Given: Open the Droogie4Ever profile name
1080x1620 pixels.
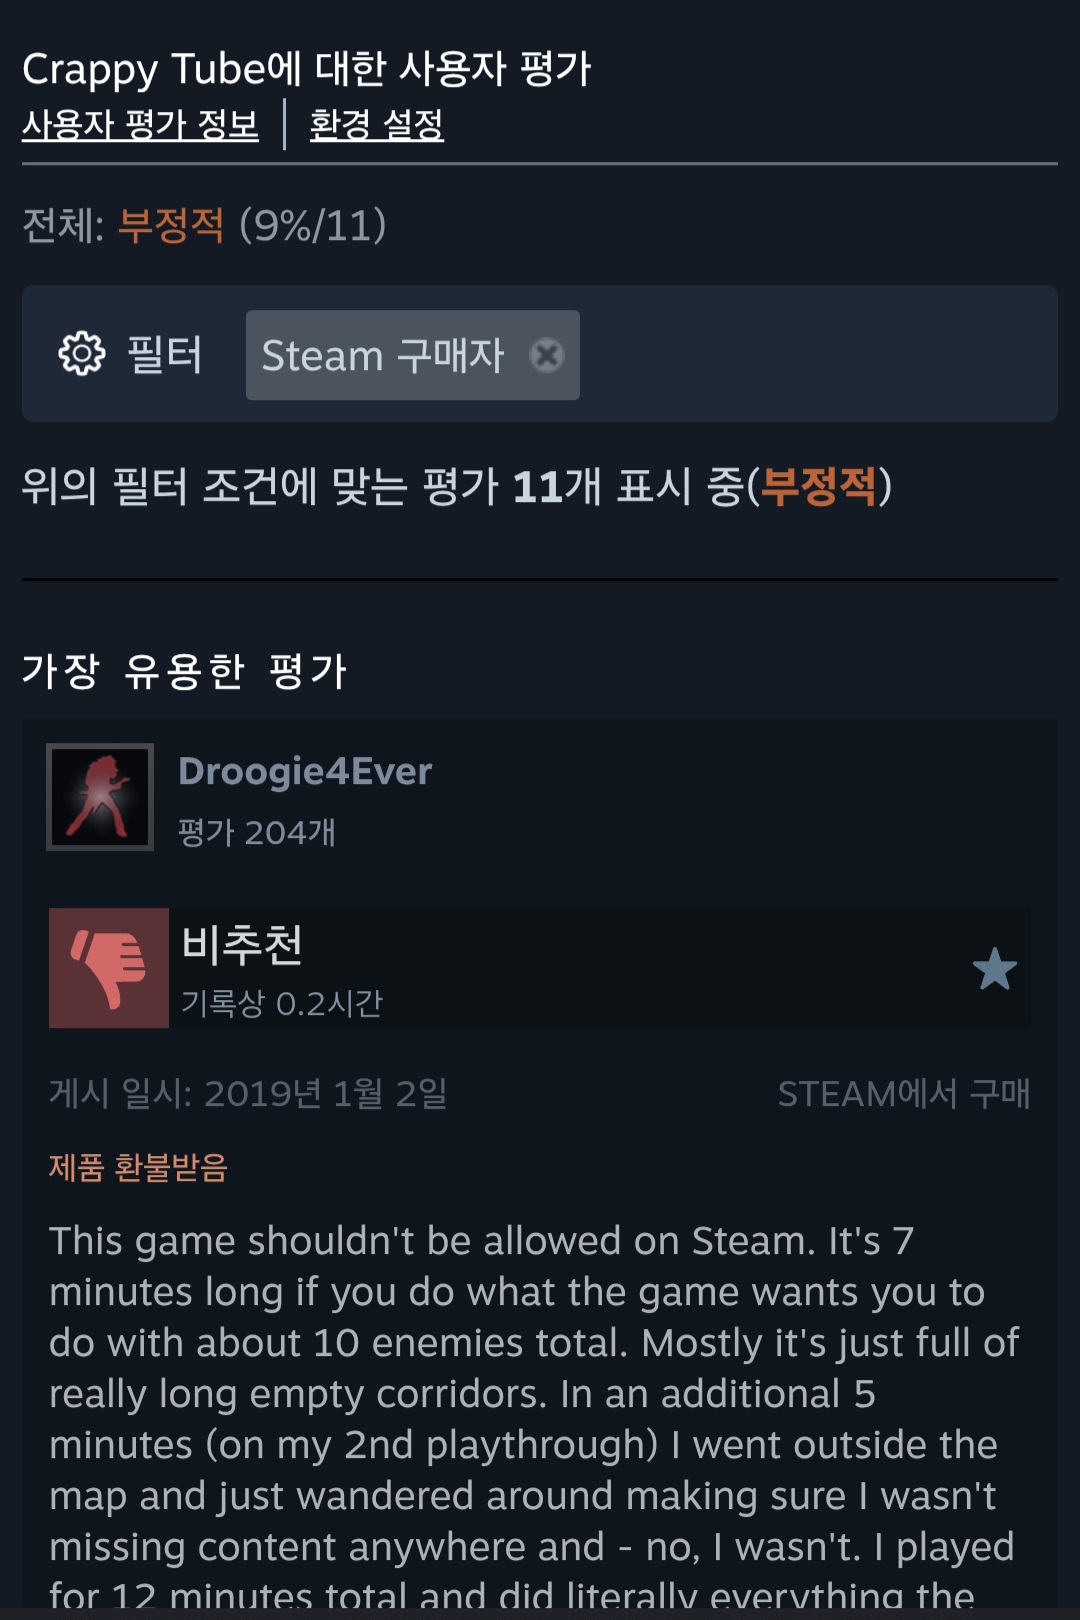Looking at the screenshot, I should click(305, 771).
